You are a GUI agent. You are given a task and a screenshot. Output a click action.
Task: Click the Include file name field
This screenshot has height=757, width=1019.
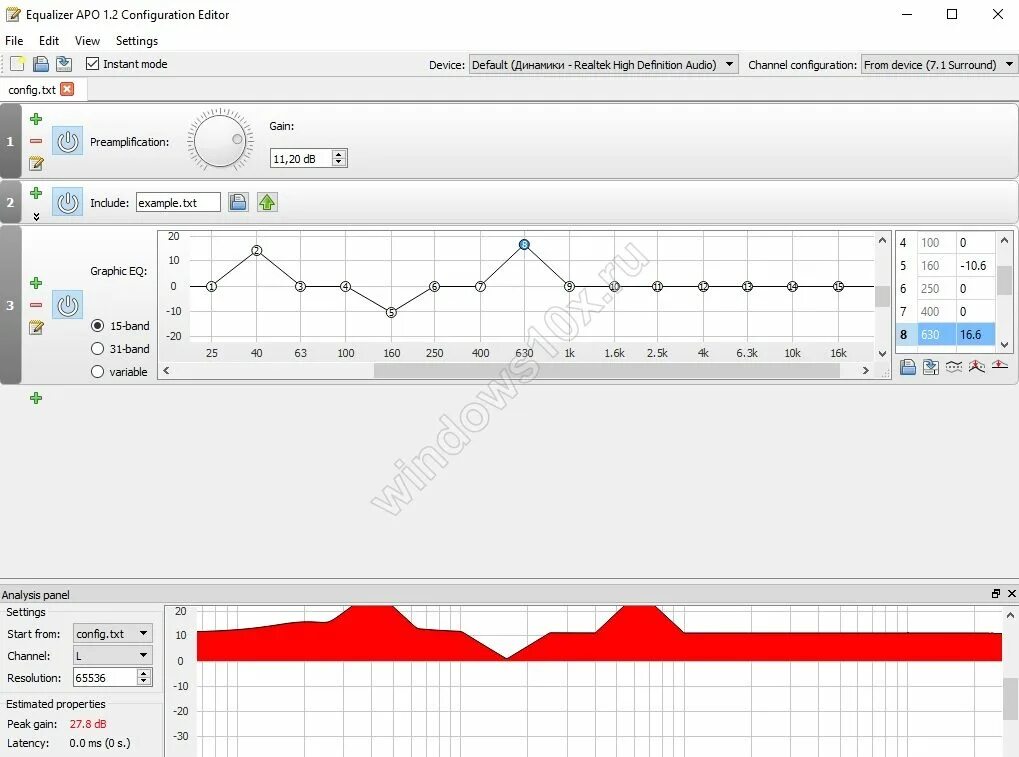(178, 203)
